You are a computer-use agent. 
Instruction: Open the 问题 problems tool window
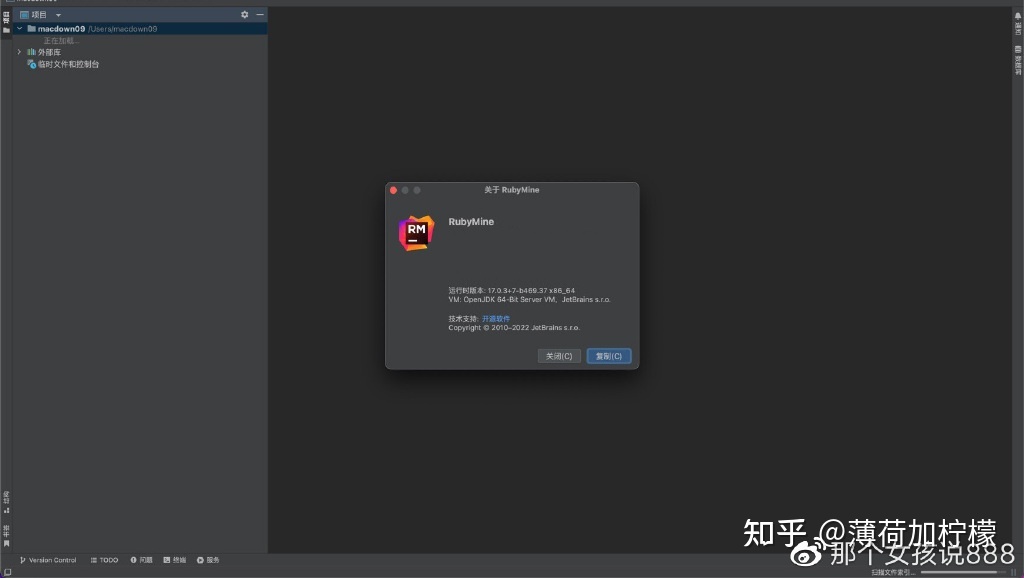click(142, 560)
